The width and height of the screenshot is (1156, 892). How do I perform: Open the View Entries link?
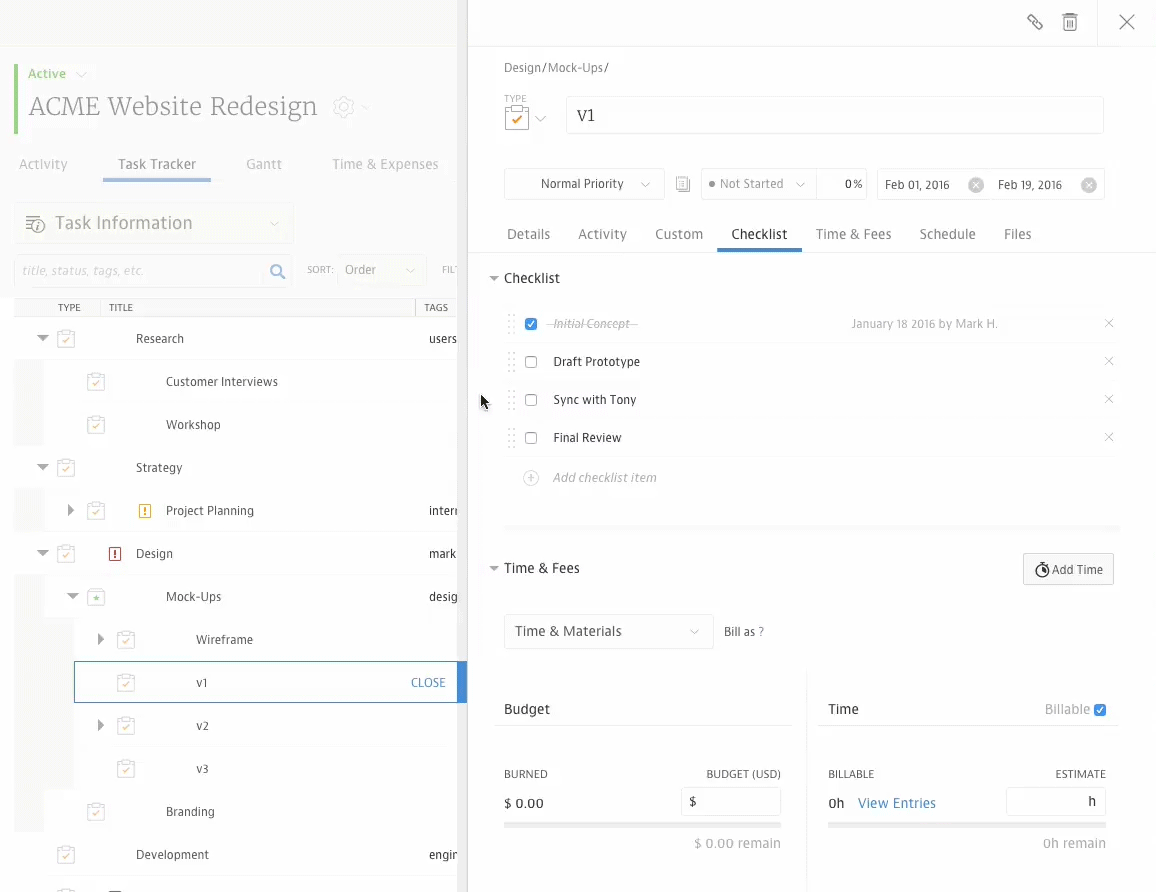896,803
